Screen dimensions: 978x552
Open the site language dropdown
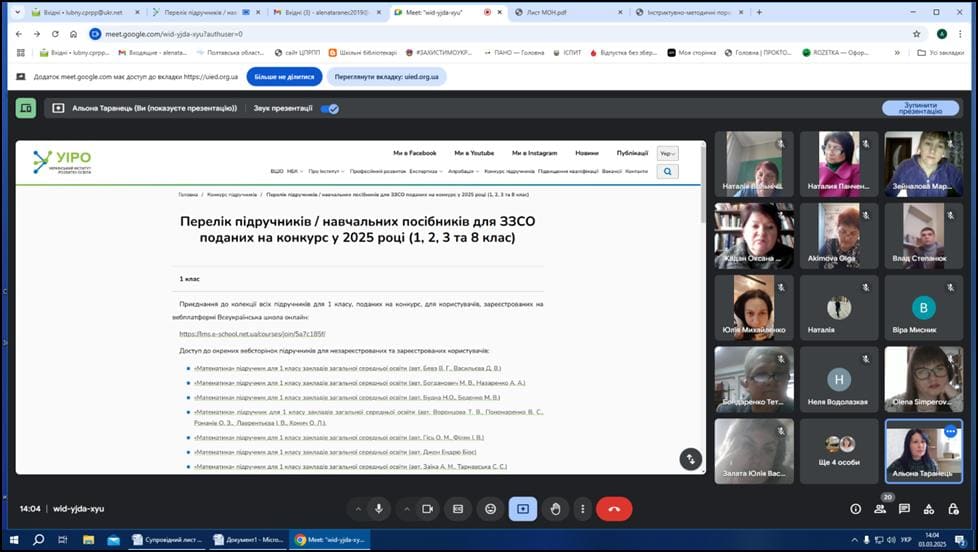(667, 153)
